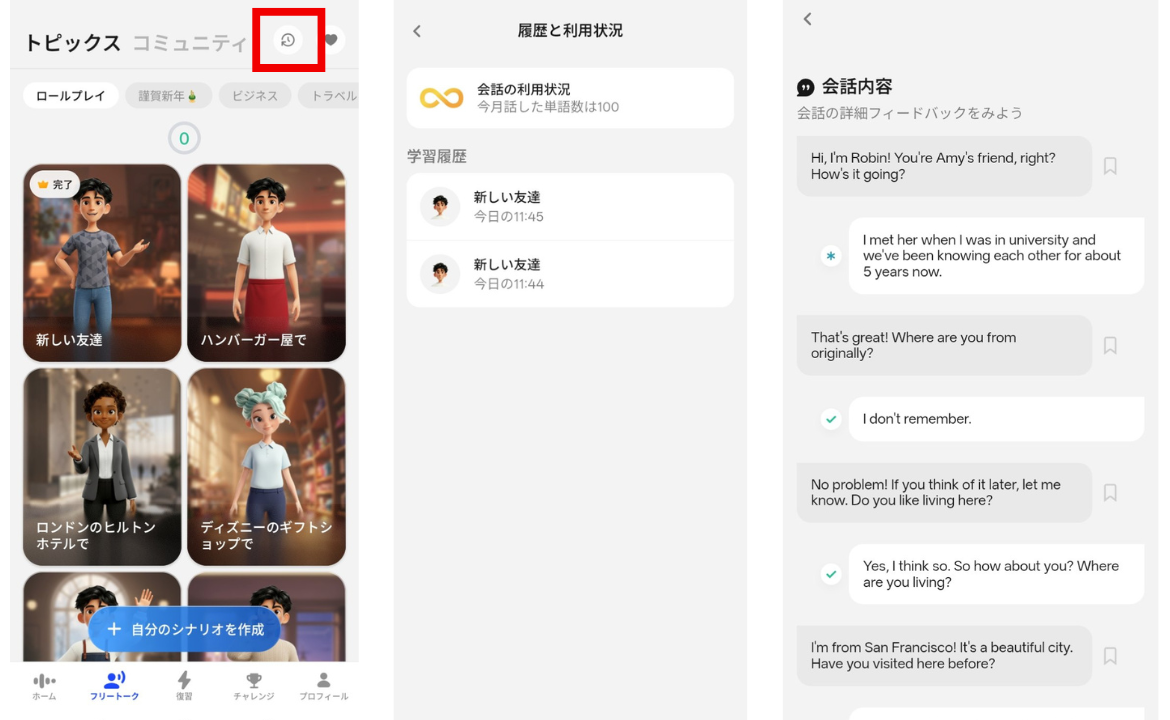Go to プロフィール person icon
The height and width of the screenshot is (720, 1170).
[x=323, y=686]
